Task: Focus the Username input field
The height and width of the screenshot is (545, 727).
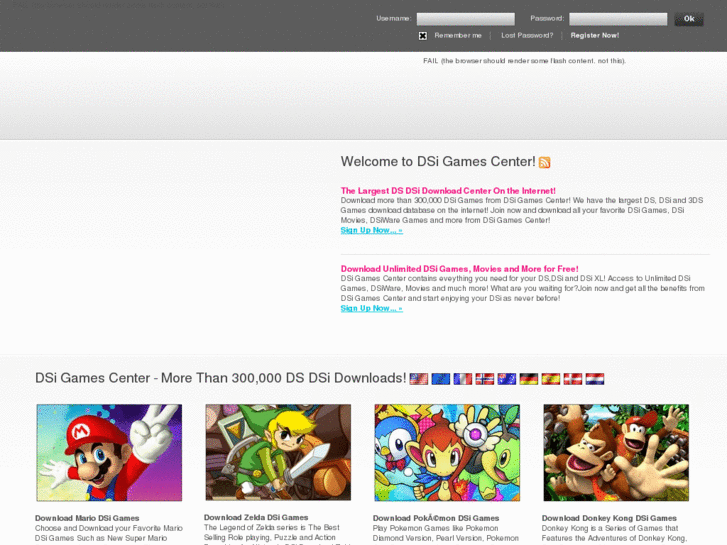Action: pos(466,19)
